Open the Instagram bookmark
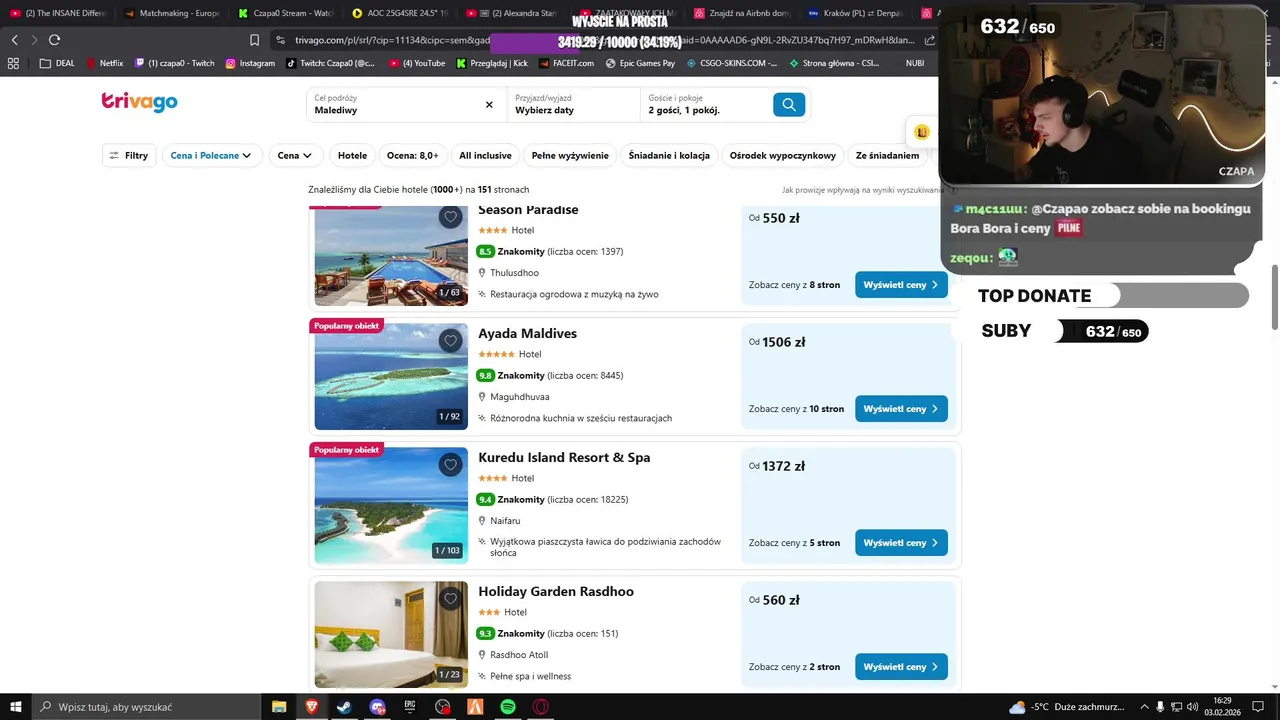 (250, 63)
